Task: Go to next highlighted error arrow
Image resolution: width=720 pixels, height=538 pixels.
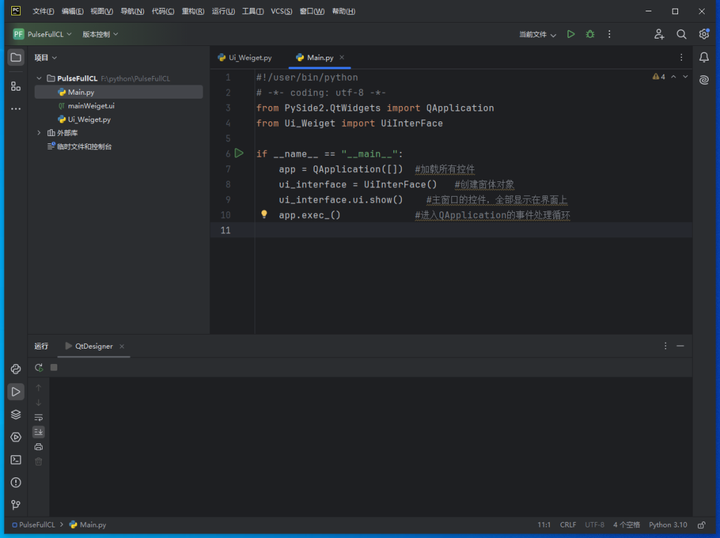Action: (686, 77)
